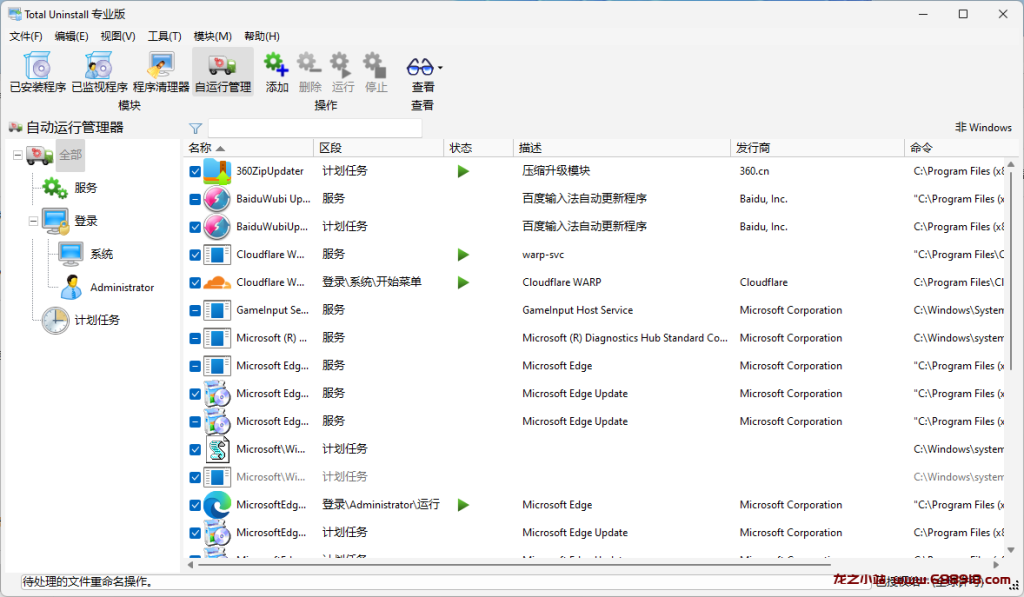Click the 360ZipUpdater folder icon
1024x597 pixels.
[x=217, y=171]
